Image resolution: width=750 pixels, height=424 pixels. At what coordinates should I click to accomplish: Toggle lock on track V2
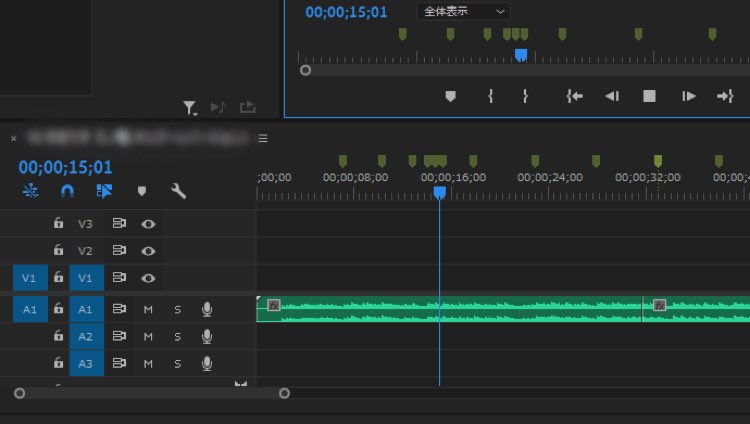click(58, 250)
